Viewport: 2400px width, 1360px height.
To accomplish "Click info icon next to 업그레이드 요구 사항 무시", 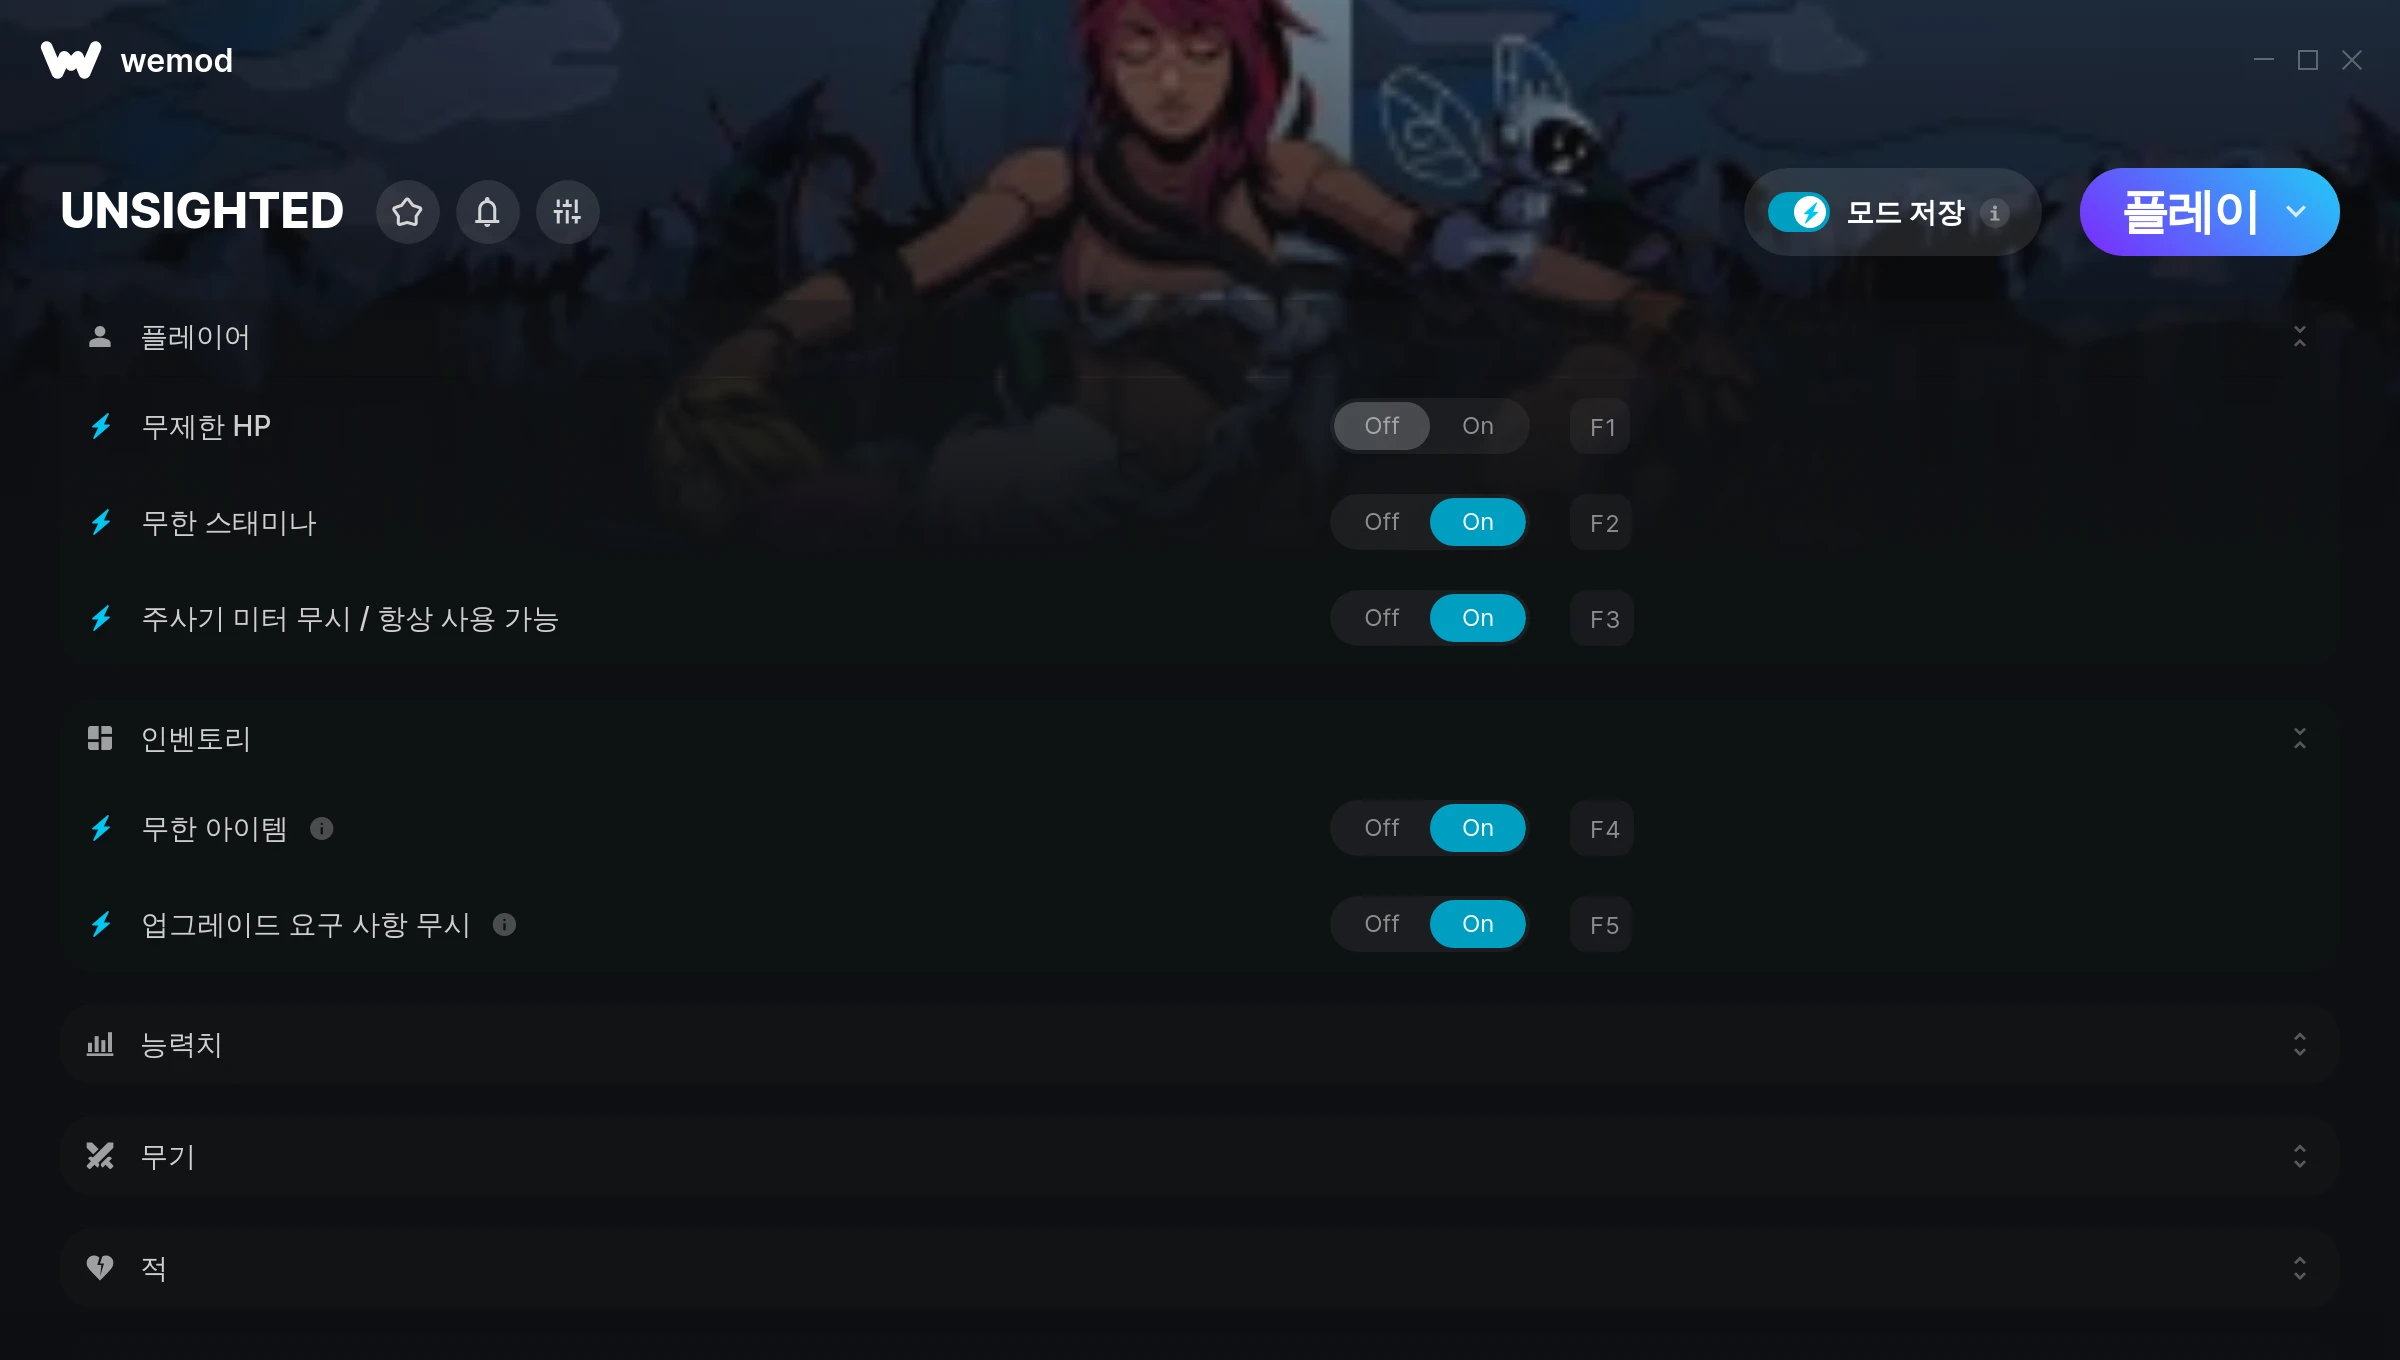I will [x=504, y=924].
